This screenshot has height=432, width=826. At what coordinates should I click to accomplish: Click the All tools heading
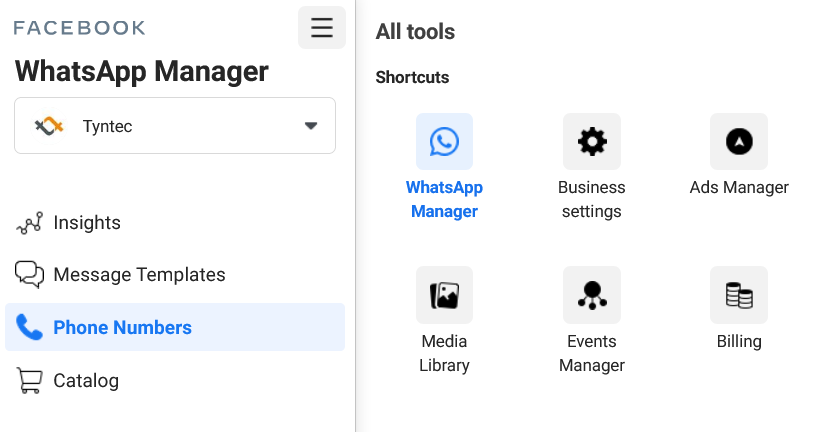point(415,32)
